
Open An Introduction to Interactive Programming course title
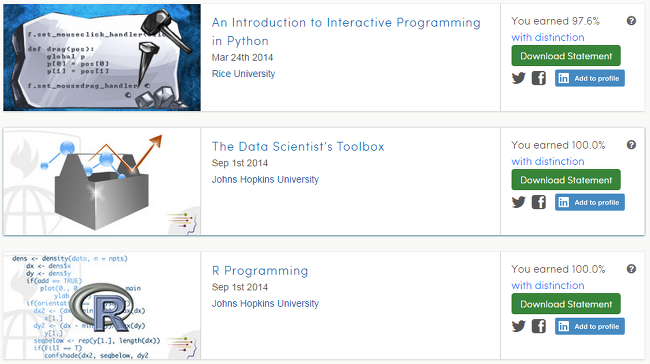point(346,32)
